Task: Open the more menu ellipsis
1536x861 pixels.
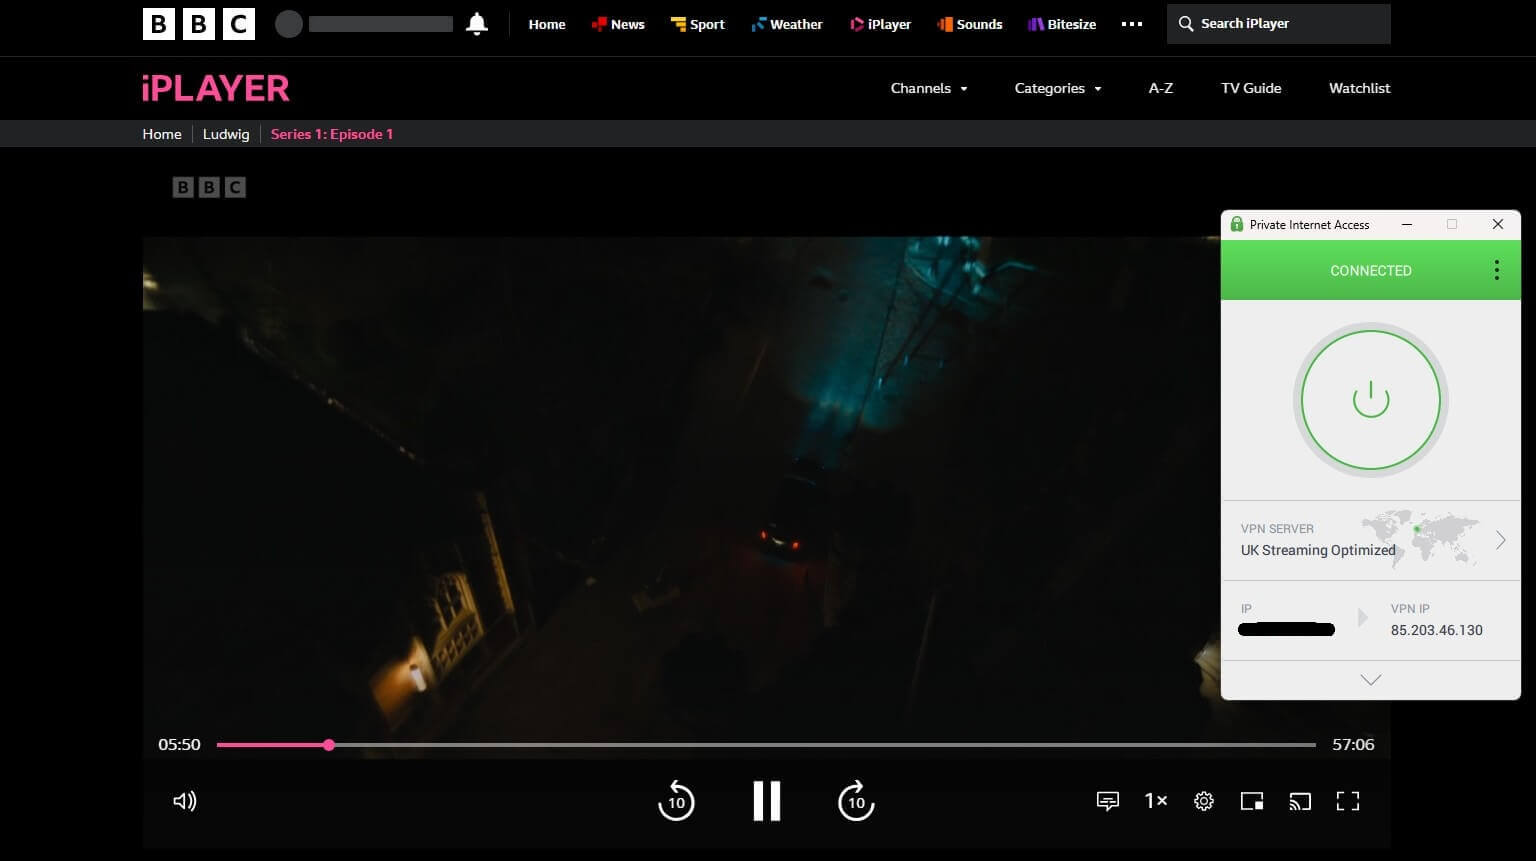Action: click(1132, 24)
